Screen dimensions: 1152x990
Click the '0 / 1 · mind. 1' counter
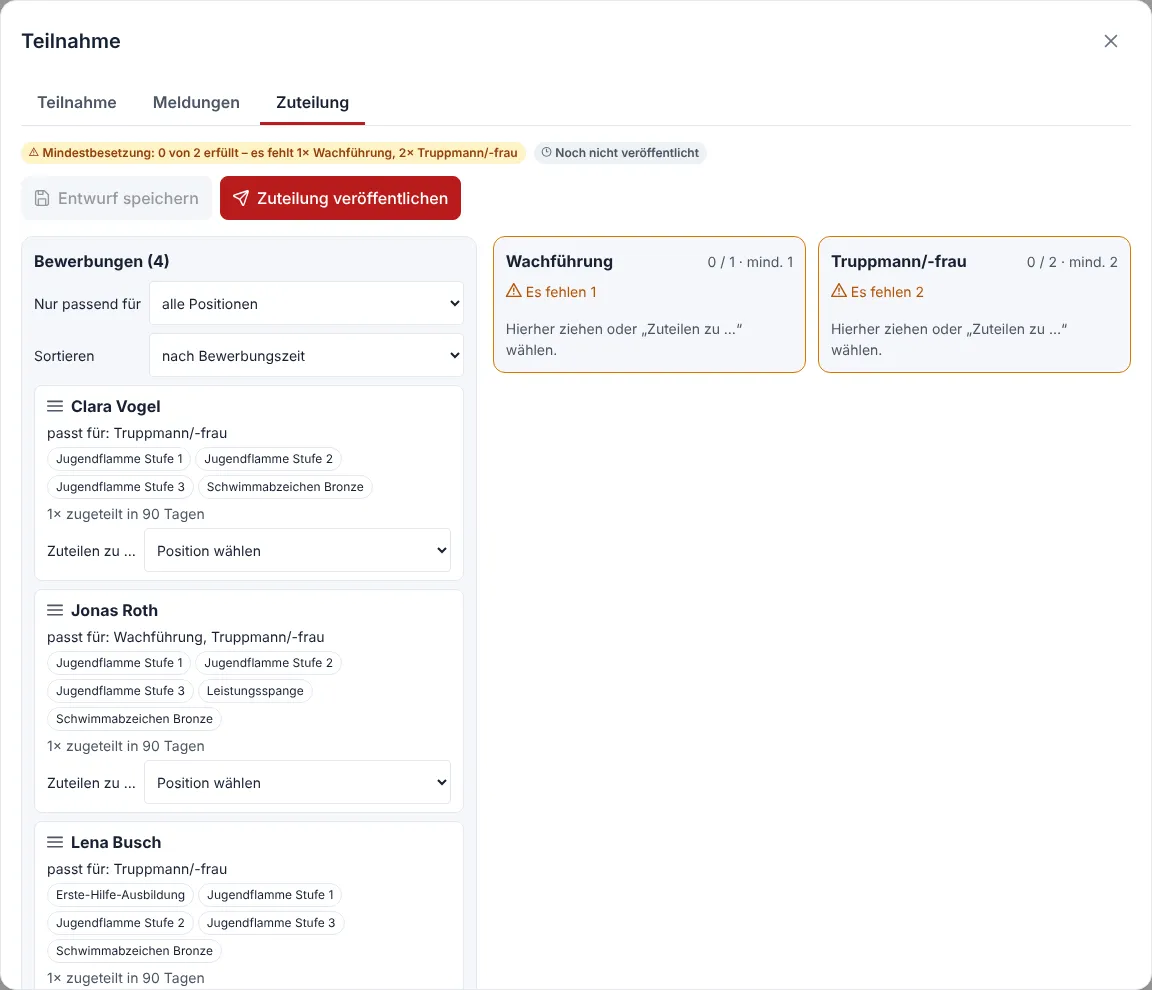(750, 262)
